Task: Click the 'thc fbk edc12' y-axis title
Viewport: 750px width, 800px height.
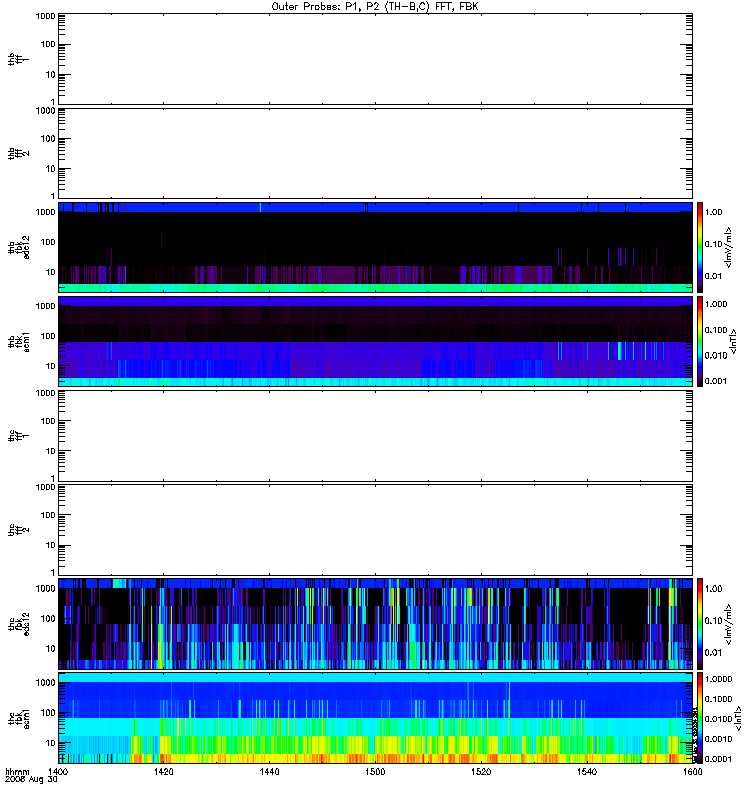Action: [x=19, y=623]
